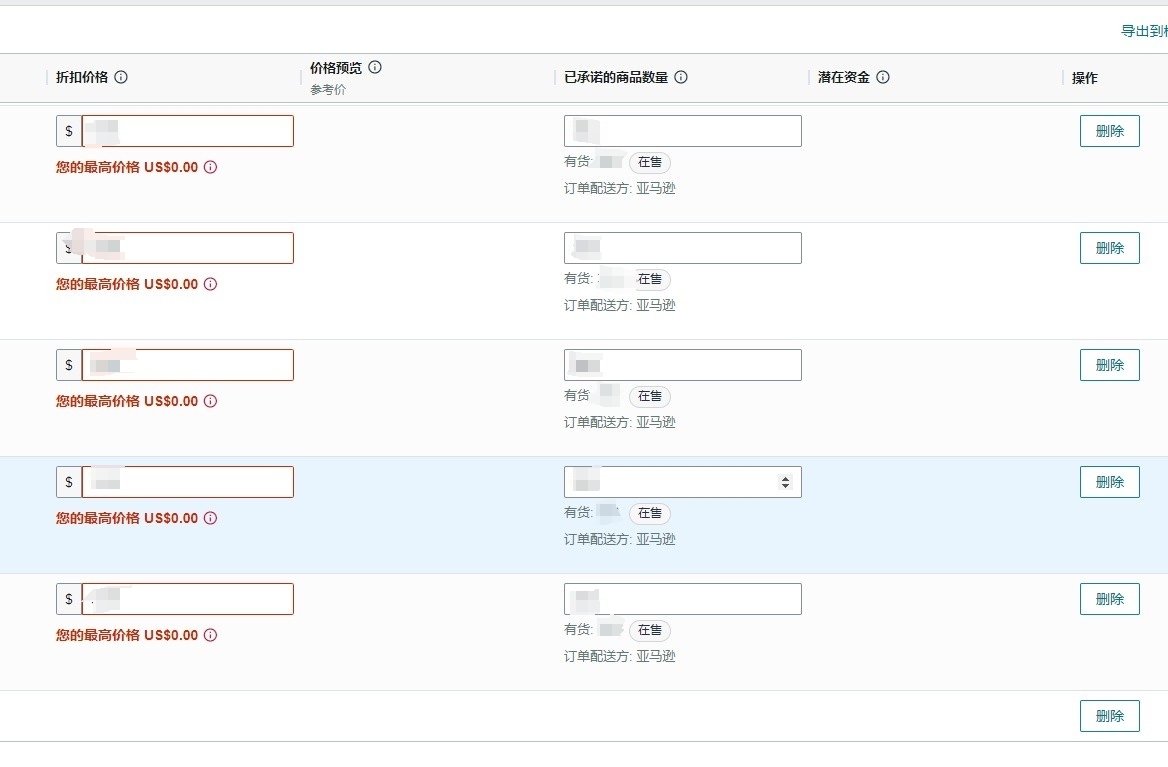Click quantity stepper arrows in highlighted row
1168x767 pixels.
[785, 482]
